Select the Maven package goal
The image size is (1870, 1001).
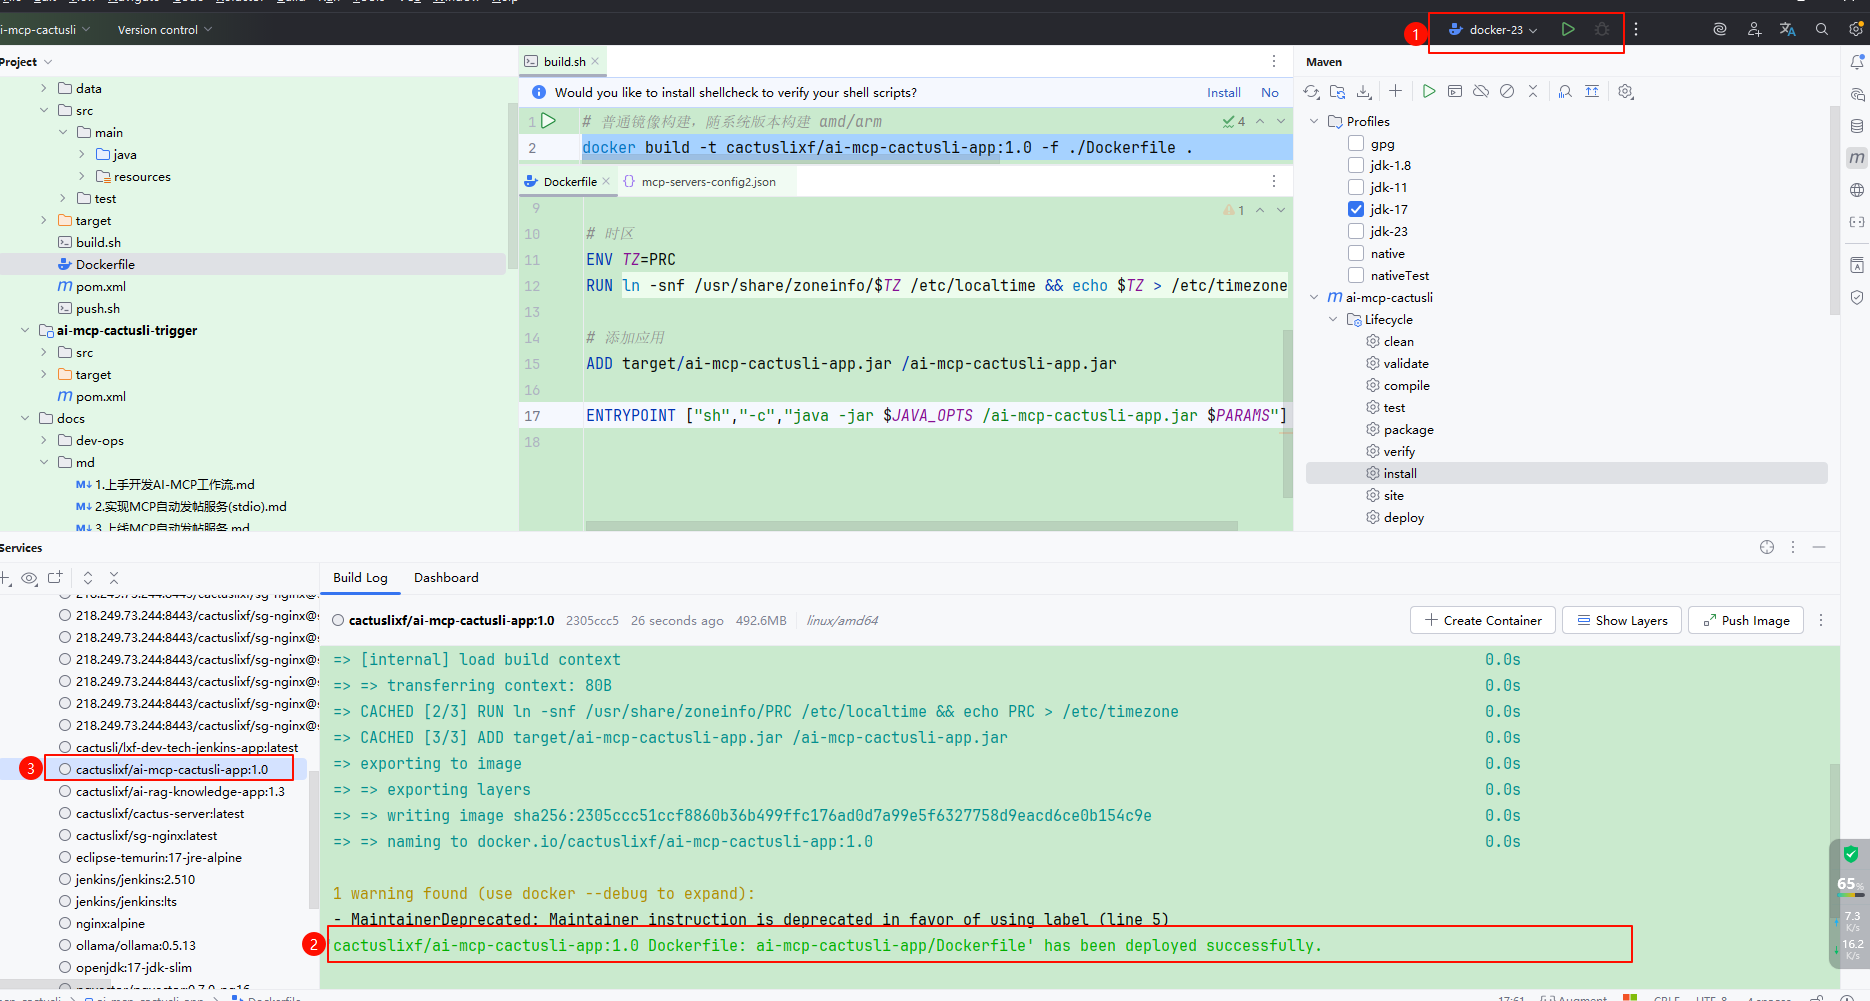coord(1408,429)
